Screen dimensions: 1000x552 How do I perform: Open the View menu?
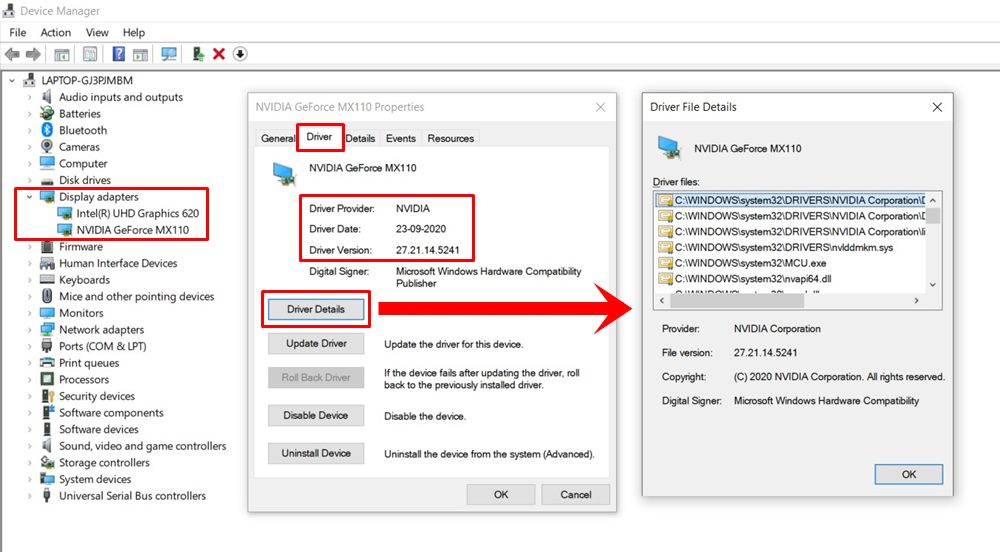[97, 33]
